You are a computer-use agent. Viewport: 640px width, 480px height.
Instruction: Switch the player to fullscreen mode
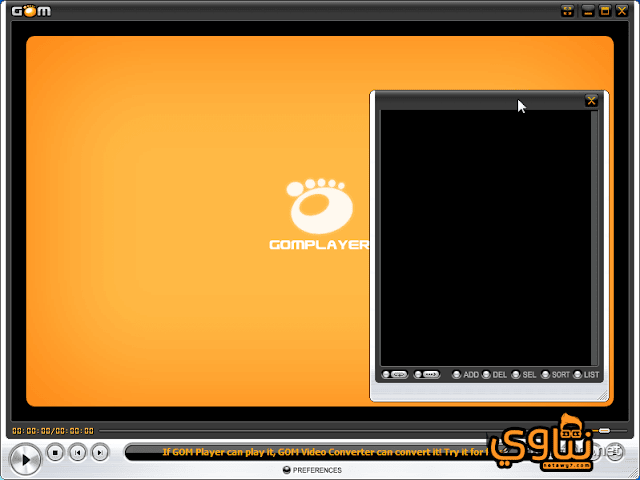[x=567, y=11]
